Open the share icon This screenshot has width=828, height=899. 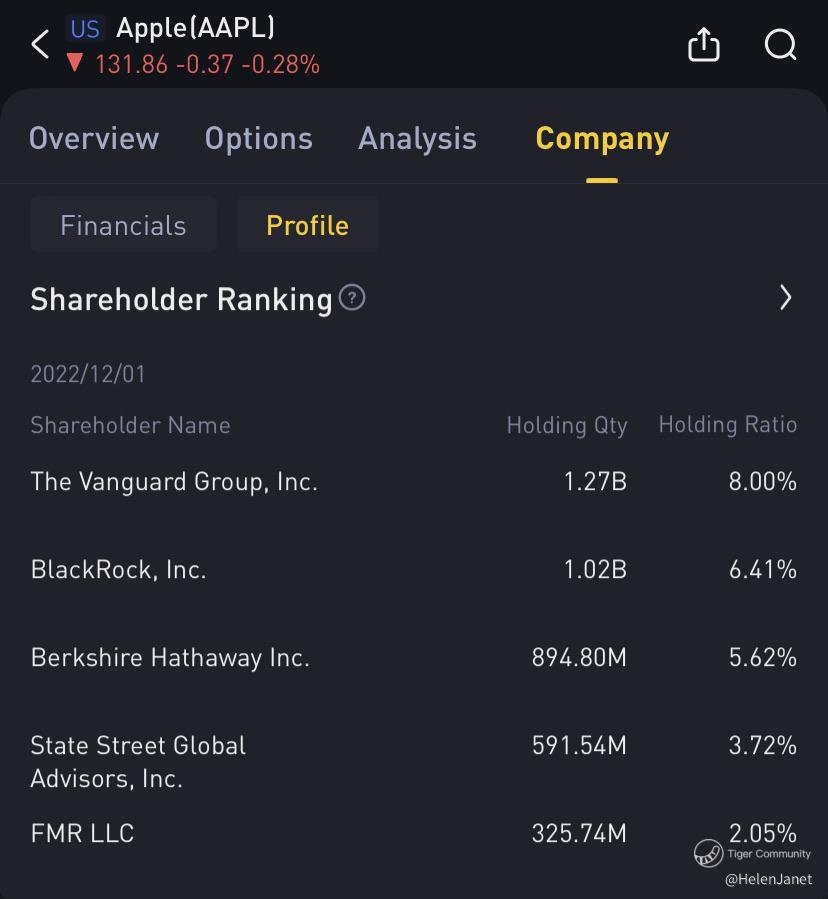coord(704,44)
